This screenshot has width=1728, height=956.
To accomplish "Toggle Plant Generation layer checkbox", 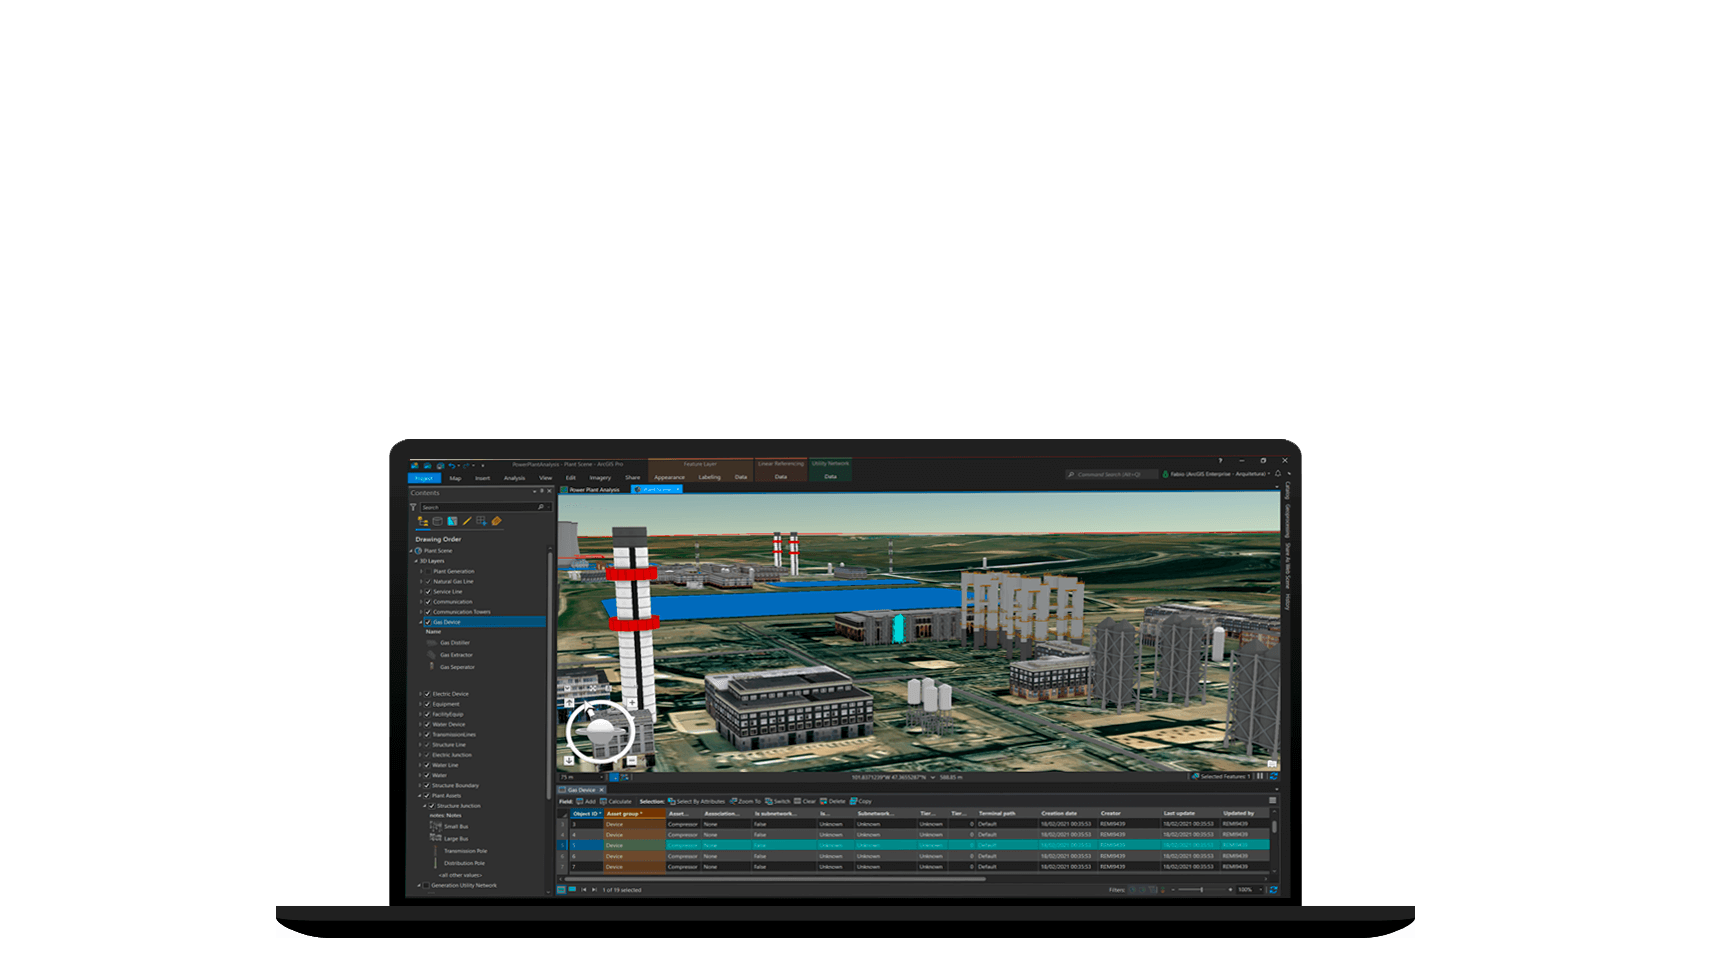I will point(428,571).
